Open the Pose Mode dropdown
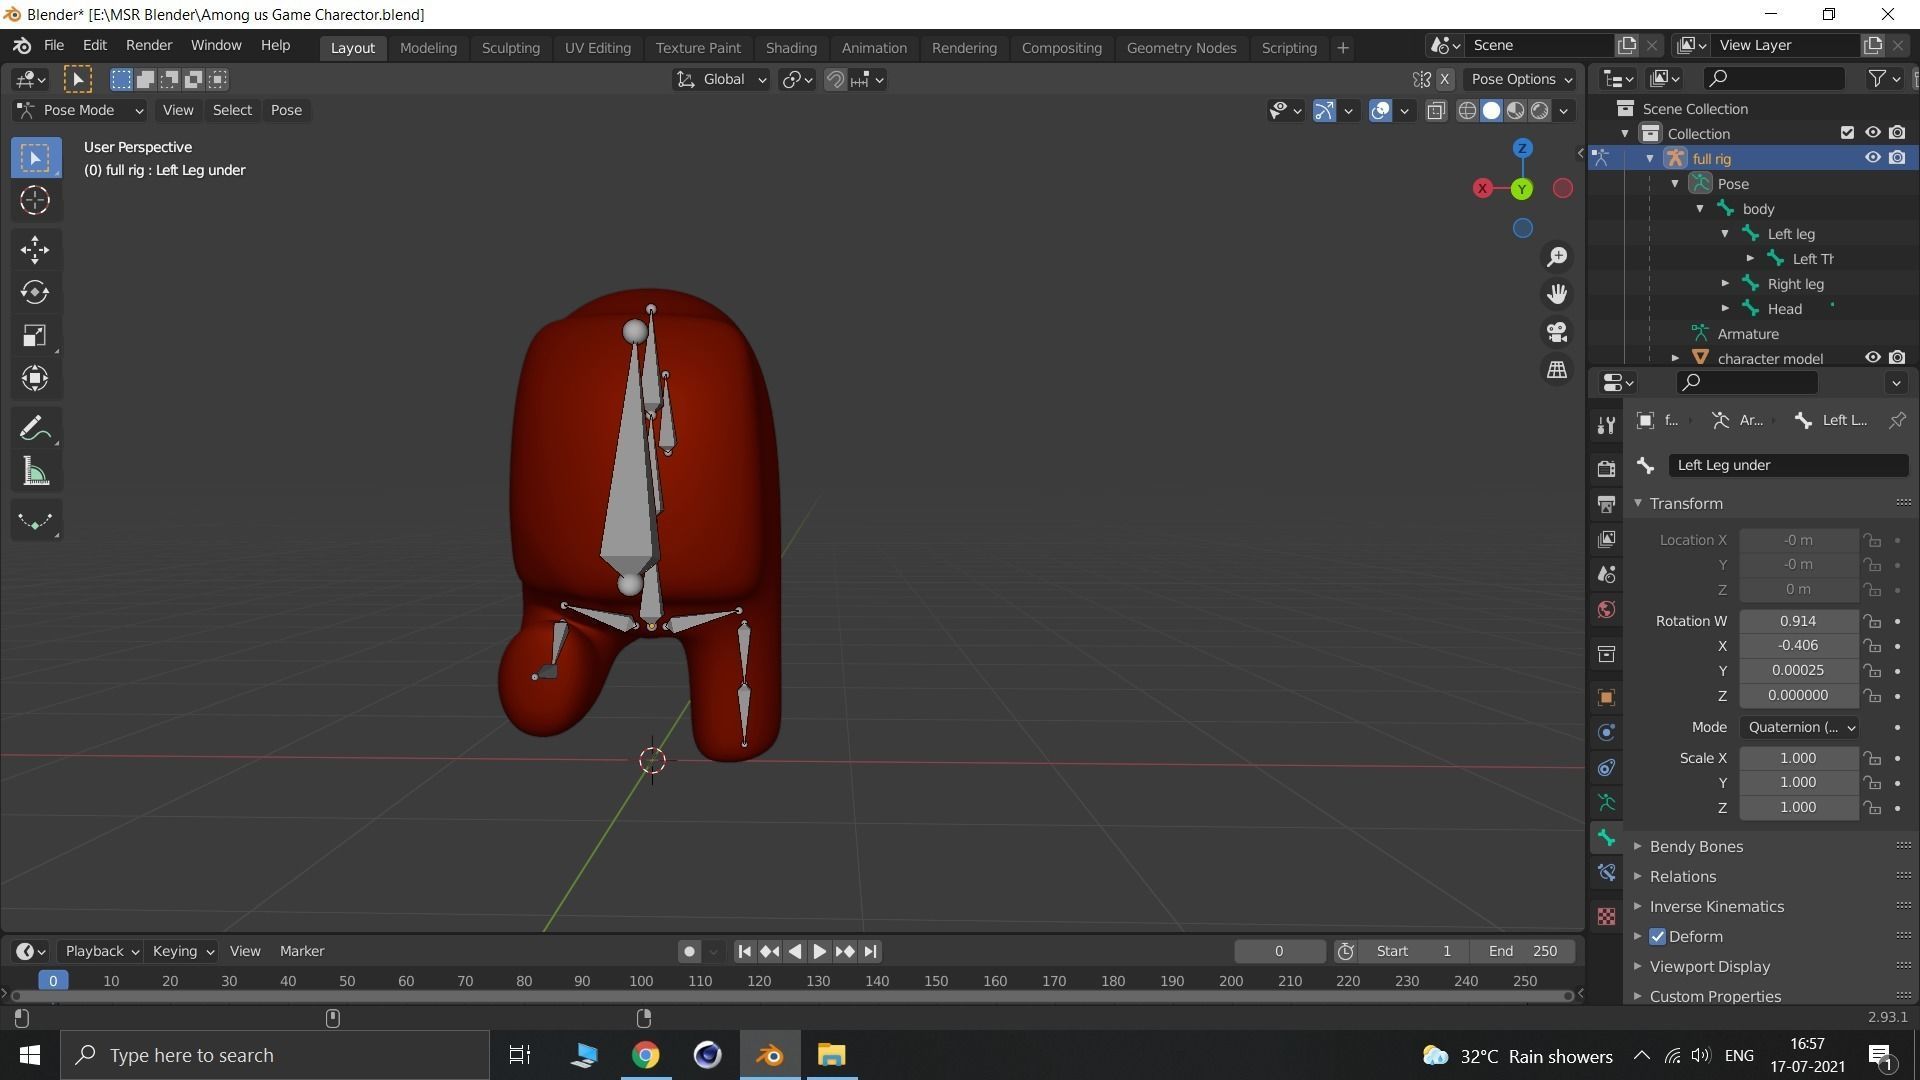This screenshot has width=1920, height=1080. [x=80, y=110]
